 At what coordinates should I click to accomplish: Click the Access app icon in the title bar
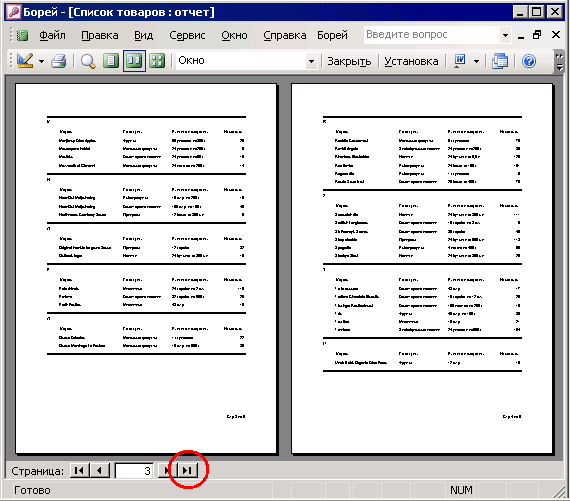tap(14, 12)
